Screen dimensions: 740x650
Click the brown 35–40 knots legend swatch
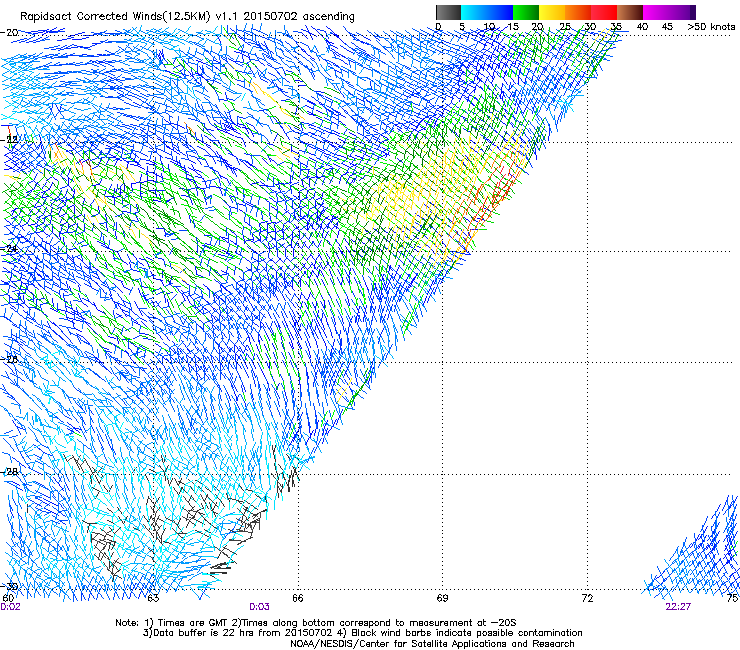(x=630, y=12)
